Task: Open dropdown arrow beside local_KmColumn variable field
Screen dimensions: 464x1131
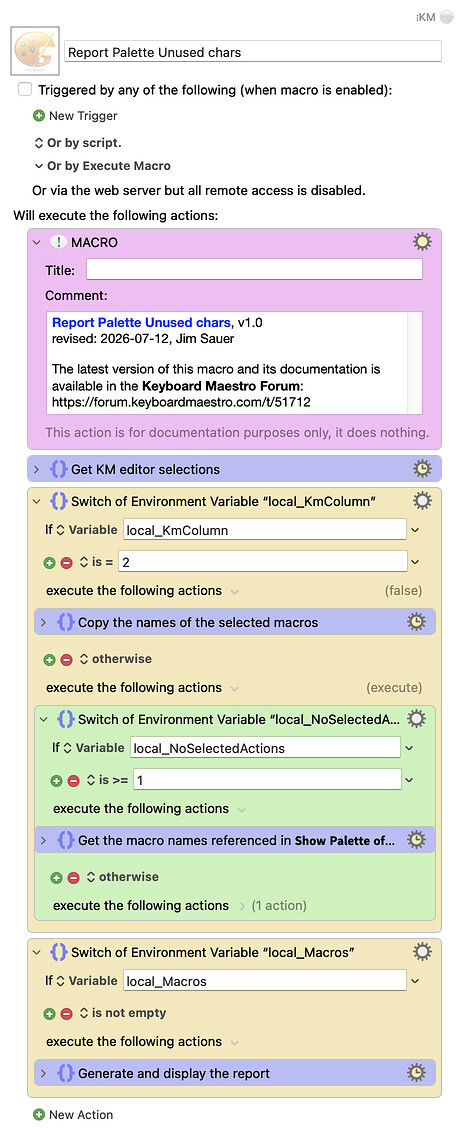Action: (x=415, y=530)
